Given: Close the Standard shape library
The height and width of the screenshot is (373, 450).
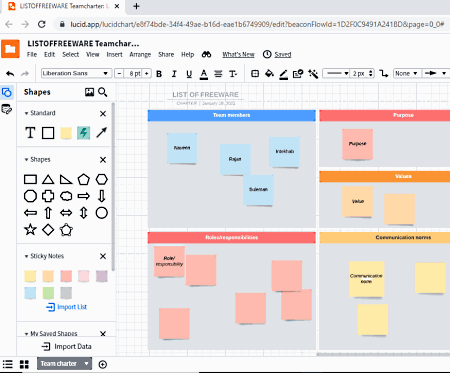Looking at the screenshot, I should 103,114.
